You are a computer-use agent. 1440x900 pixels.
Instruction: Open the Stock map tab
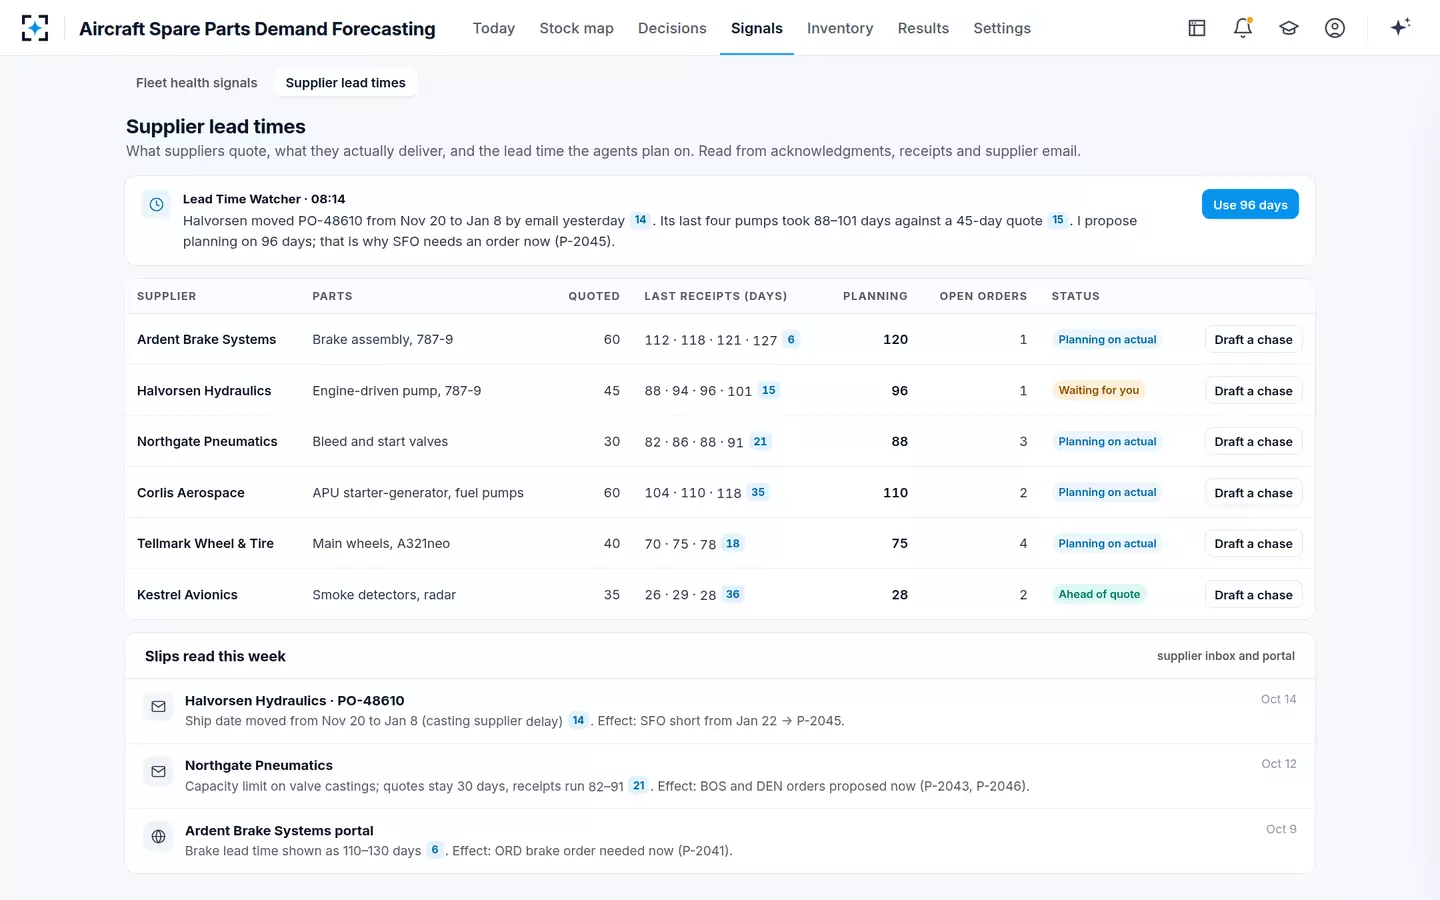[577, 28]
